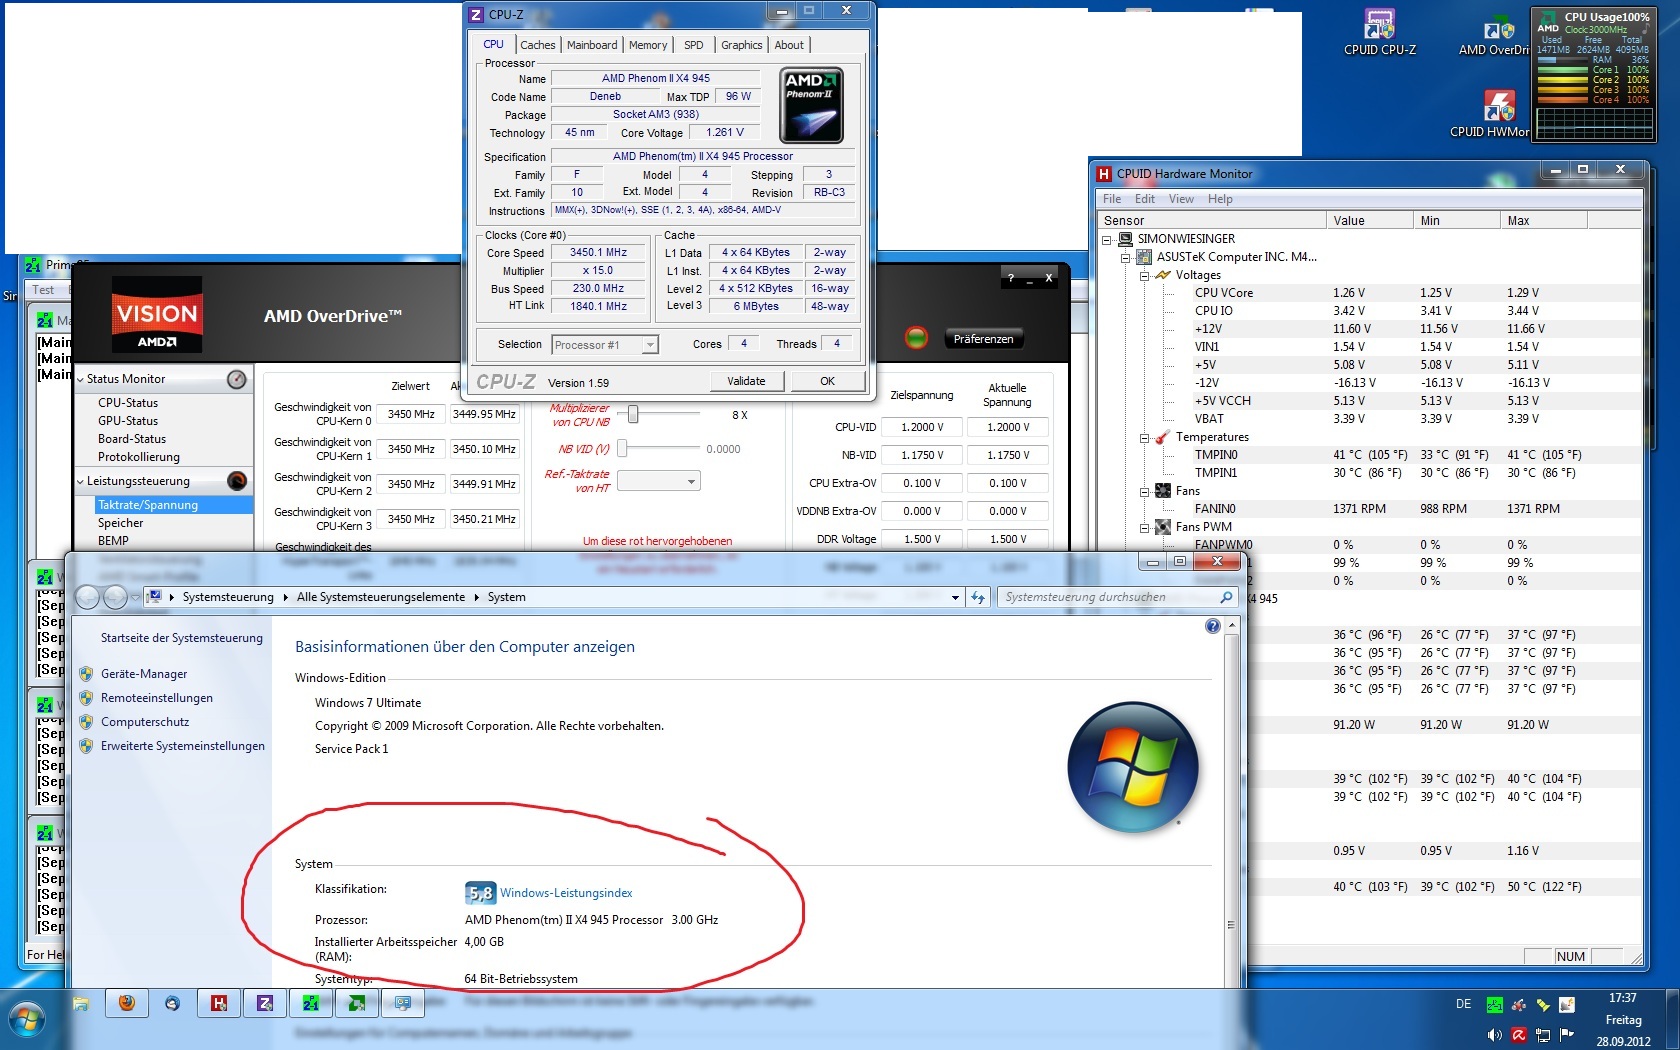The width and height of the screenshot is (1680, 1050).
Task: Select the SPD tab in CPU-Z
Action: point(694,45)
